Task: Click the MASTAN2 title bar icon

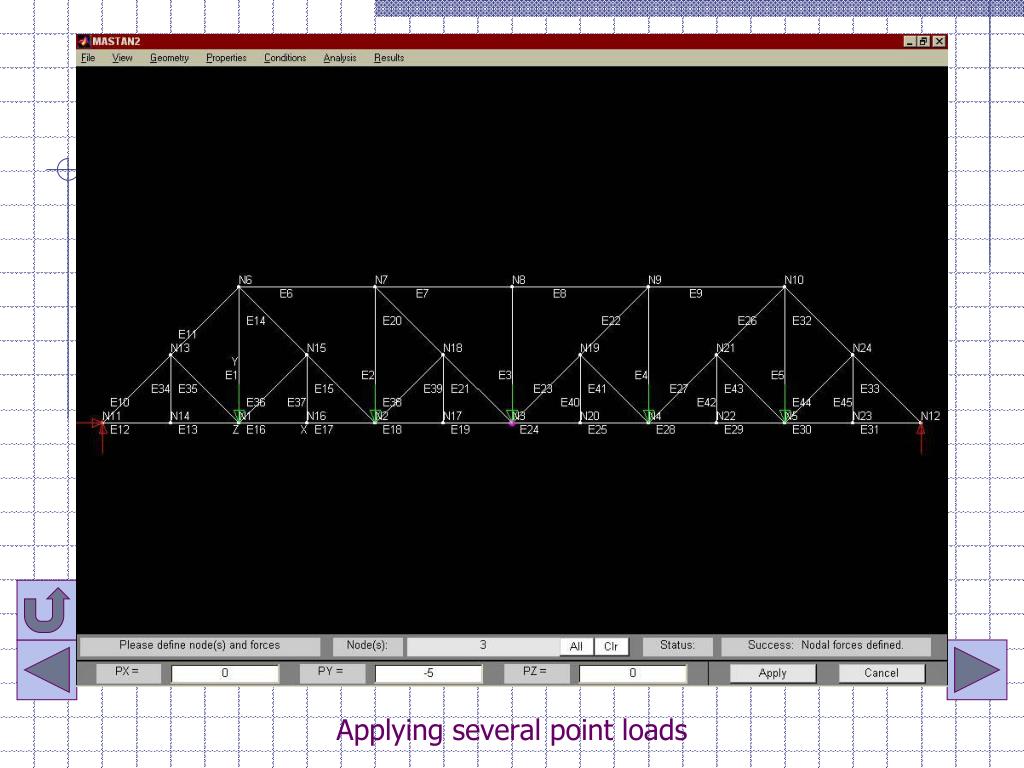Action: coord(84,41)
